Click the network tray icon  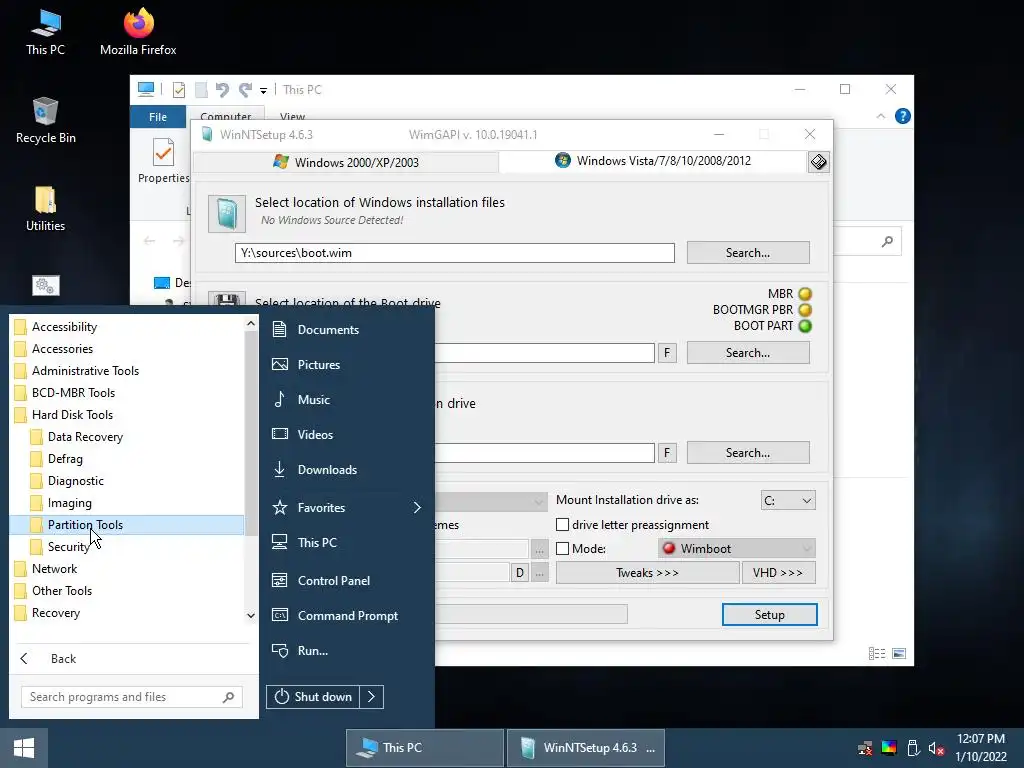coord(865,748)
